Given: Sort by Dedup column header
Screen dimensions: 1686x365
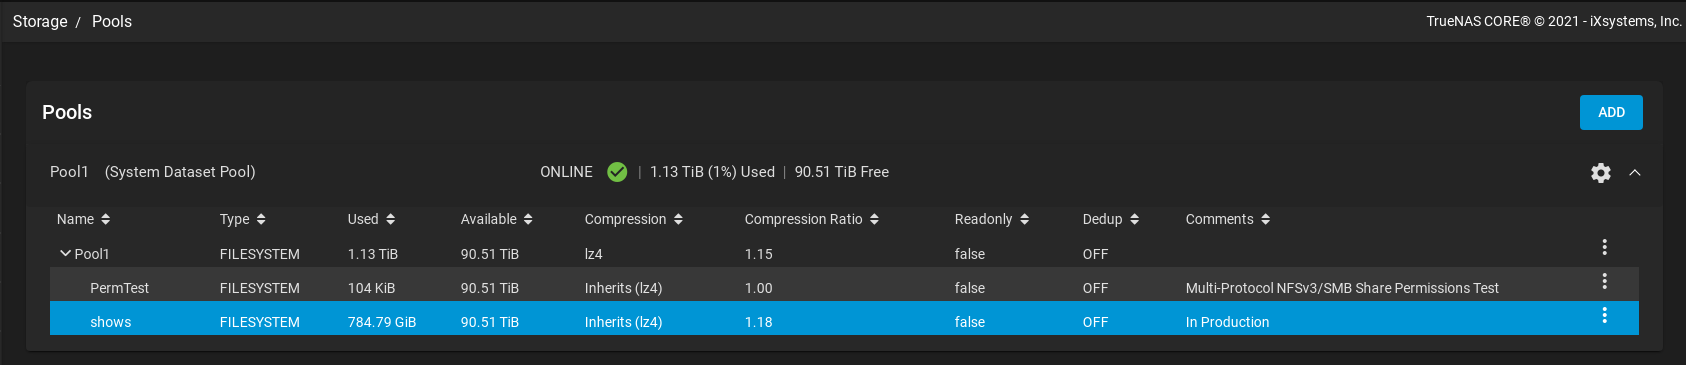Looking at the screenshot, I should click(1111, 219).
